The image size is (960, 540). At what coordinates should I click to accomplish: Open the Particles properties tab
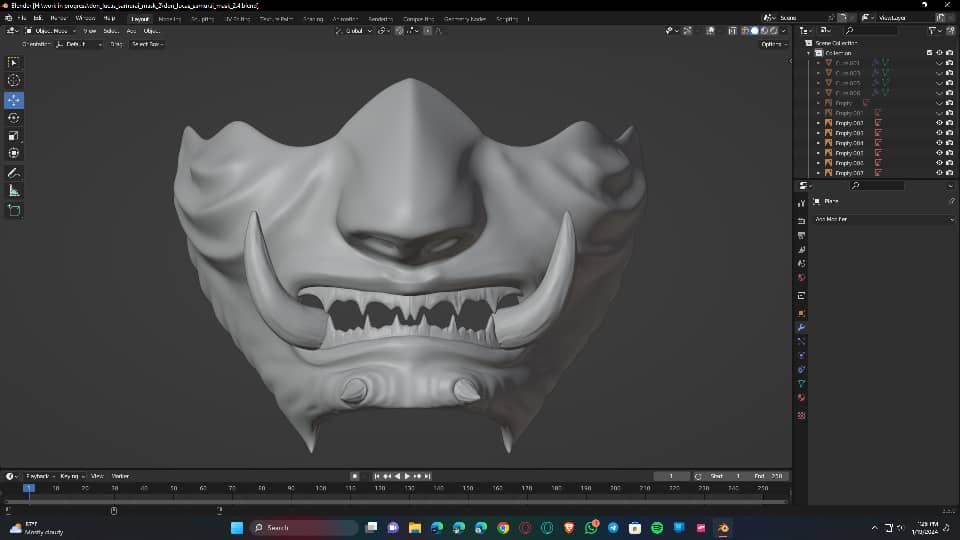tap(801, 342)
